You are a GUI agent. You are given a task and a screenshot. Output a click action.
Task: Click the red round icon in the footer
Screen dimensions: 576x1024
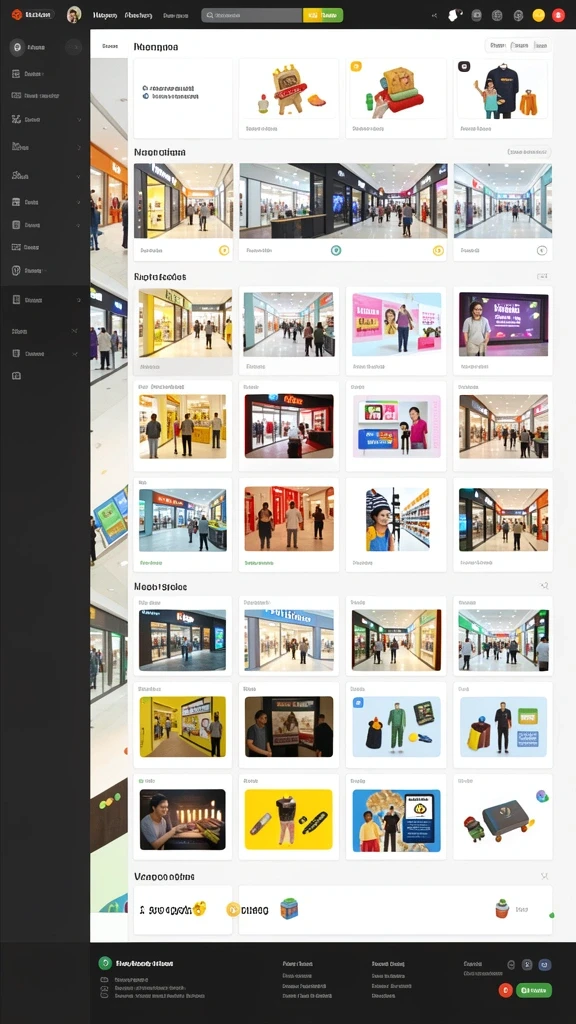[x=505, y=990]
